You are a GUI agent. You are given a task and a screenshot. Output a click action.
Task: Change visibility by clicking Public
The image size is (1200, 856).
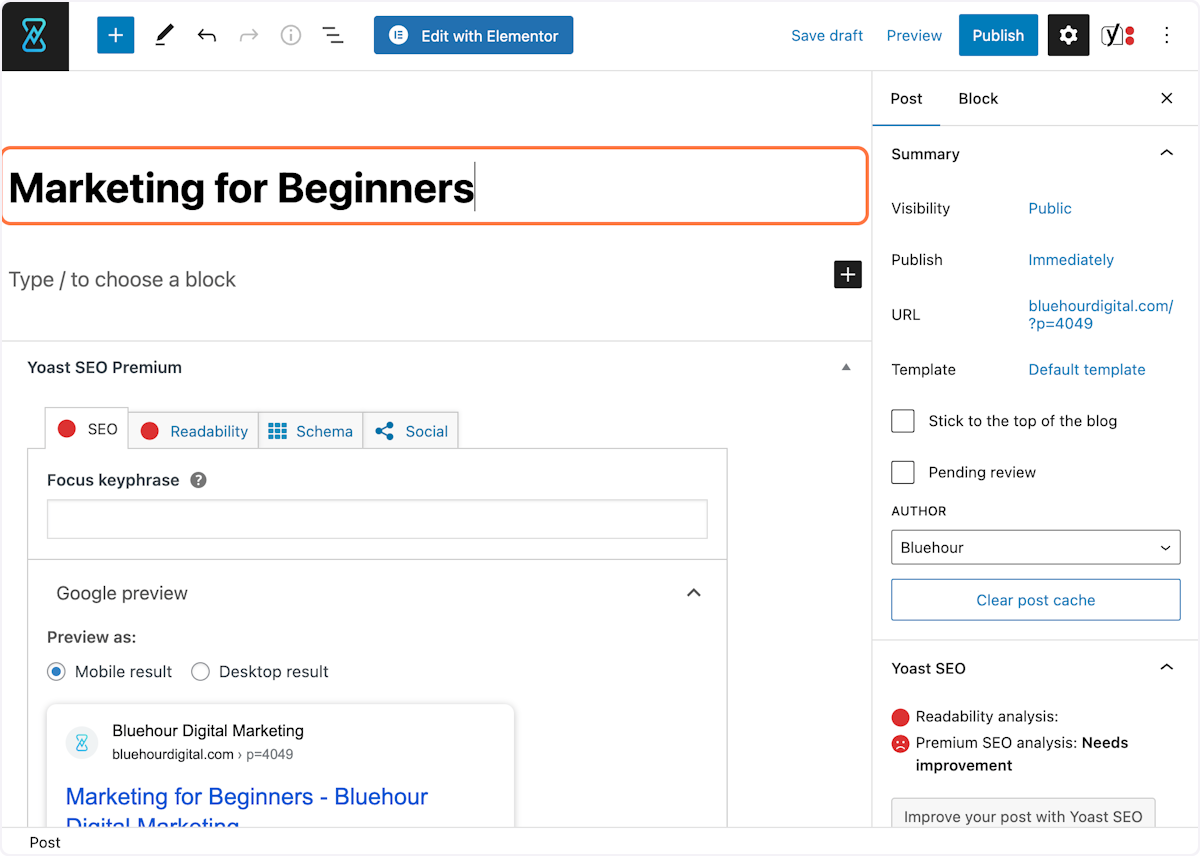point(1049,208)
